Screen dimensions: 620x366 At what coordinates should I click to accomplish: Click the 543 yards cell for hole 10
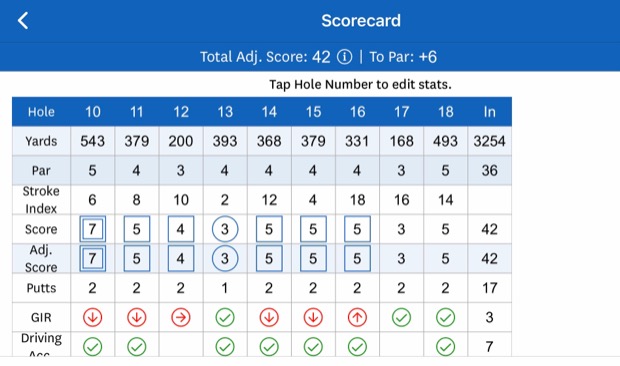(93, 141)
